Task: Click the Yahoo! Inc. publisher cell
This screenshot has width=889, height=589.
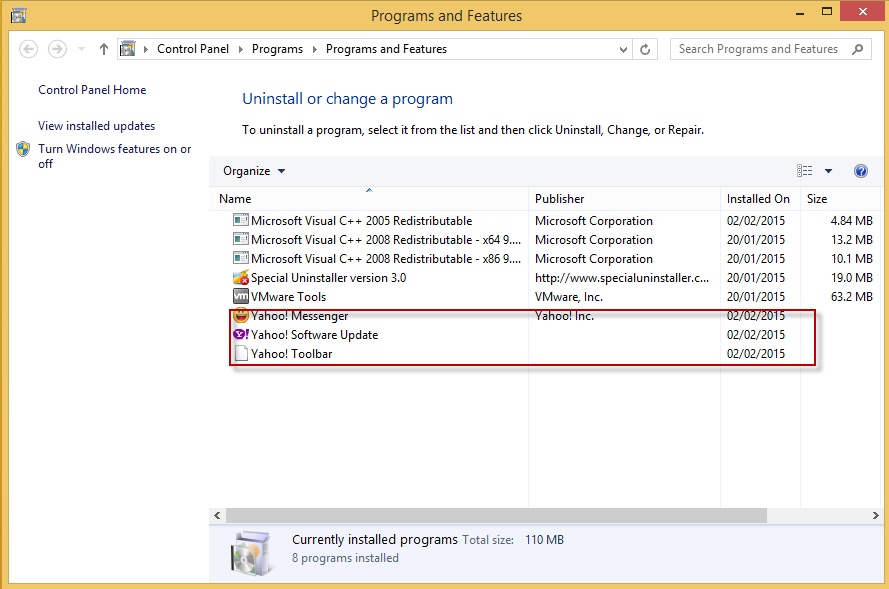Action: 564,316
